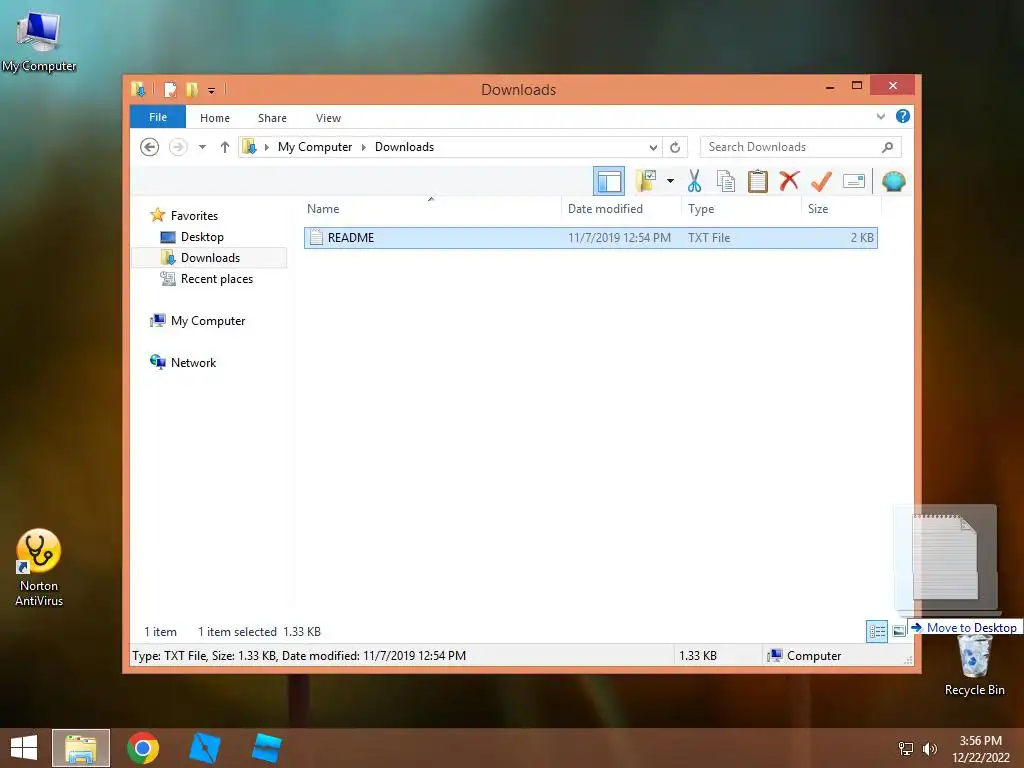Open the Windows Start button

coord(24,748)
